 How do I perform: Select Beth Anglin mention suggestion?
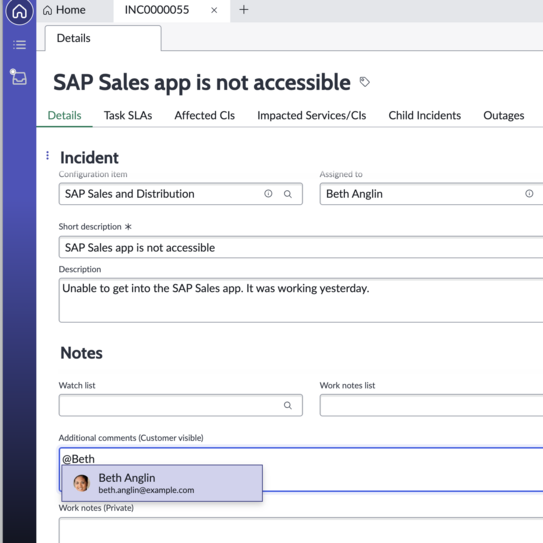(162, 483)
